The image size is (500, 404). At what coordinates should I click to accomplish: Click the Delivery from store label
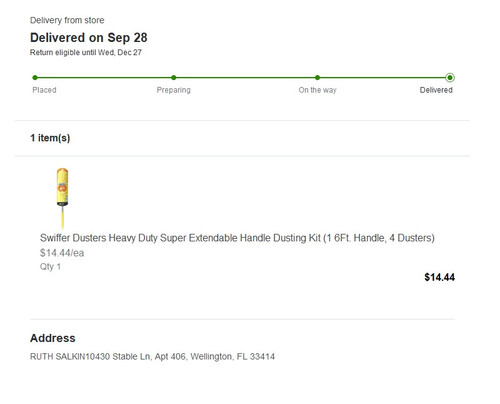tap(67, 20)
